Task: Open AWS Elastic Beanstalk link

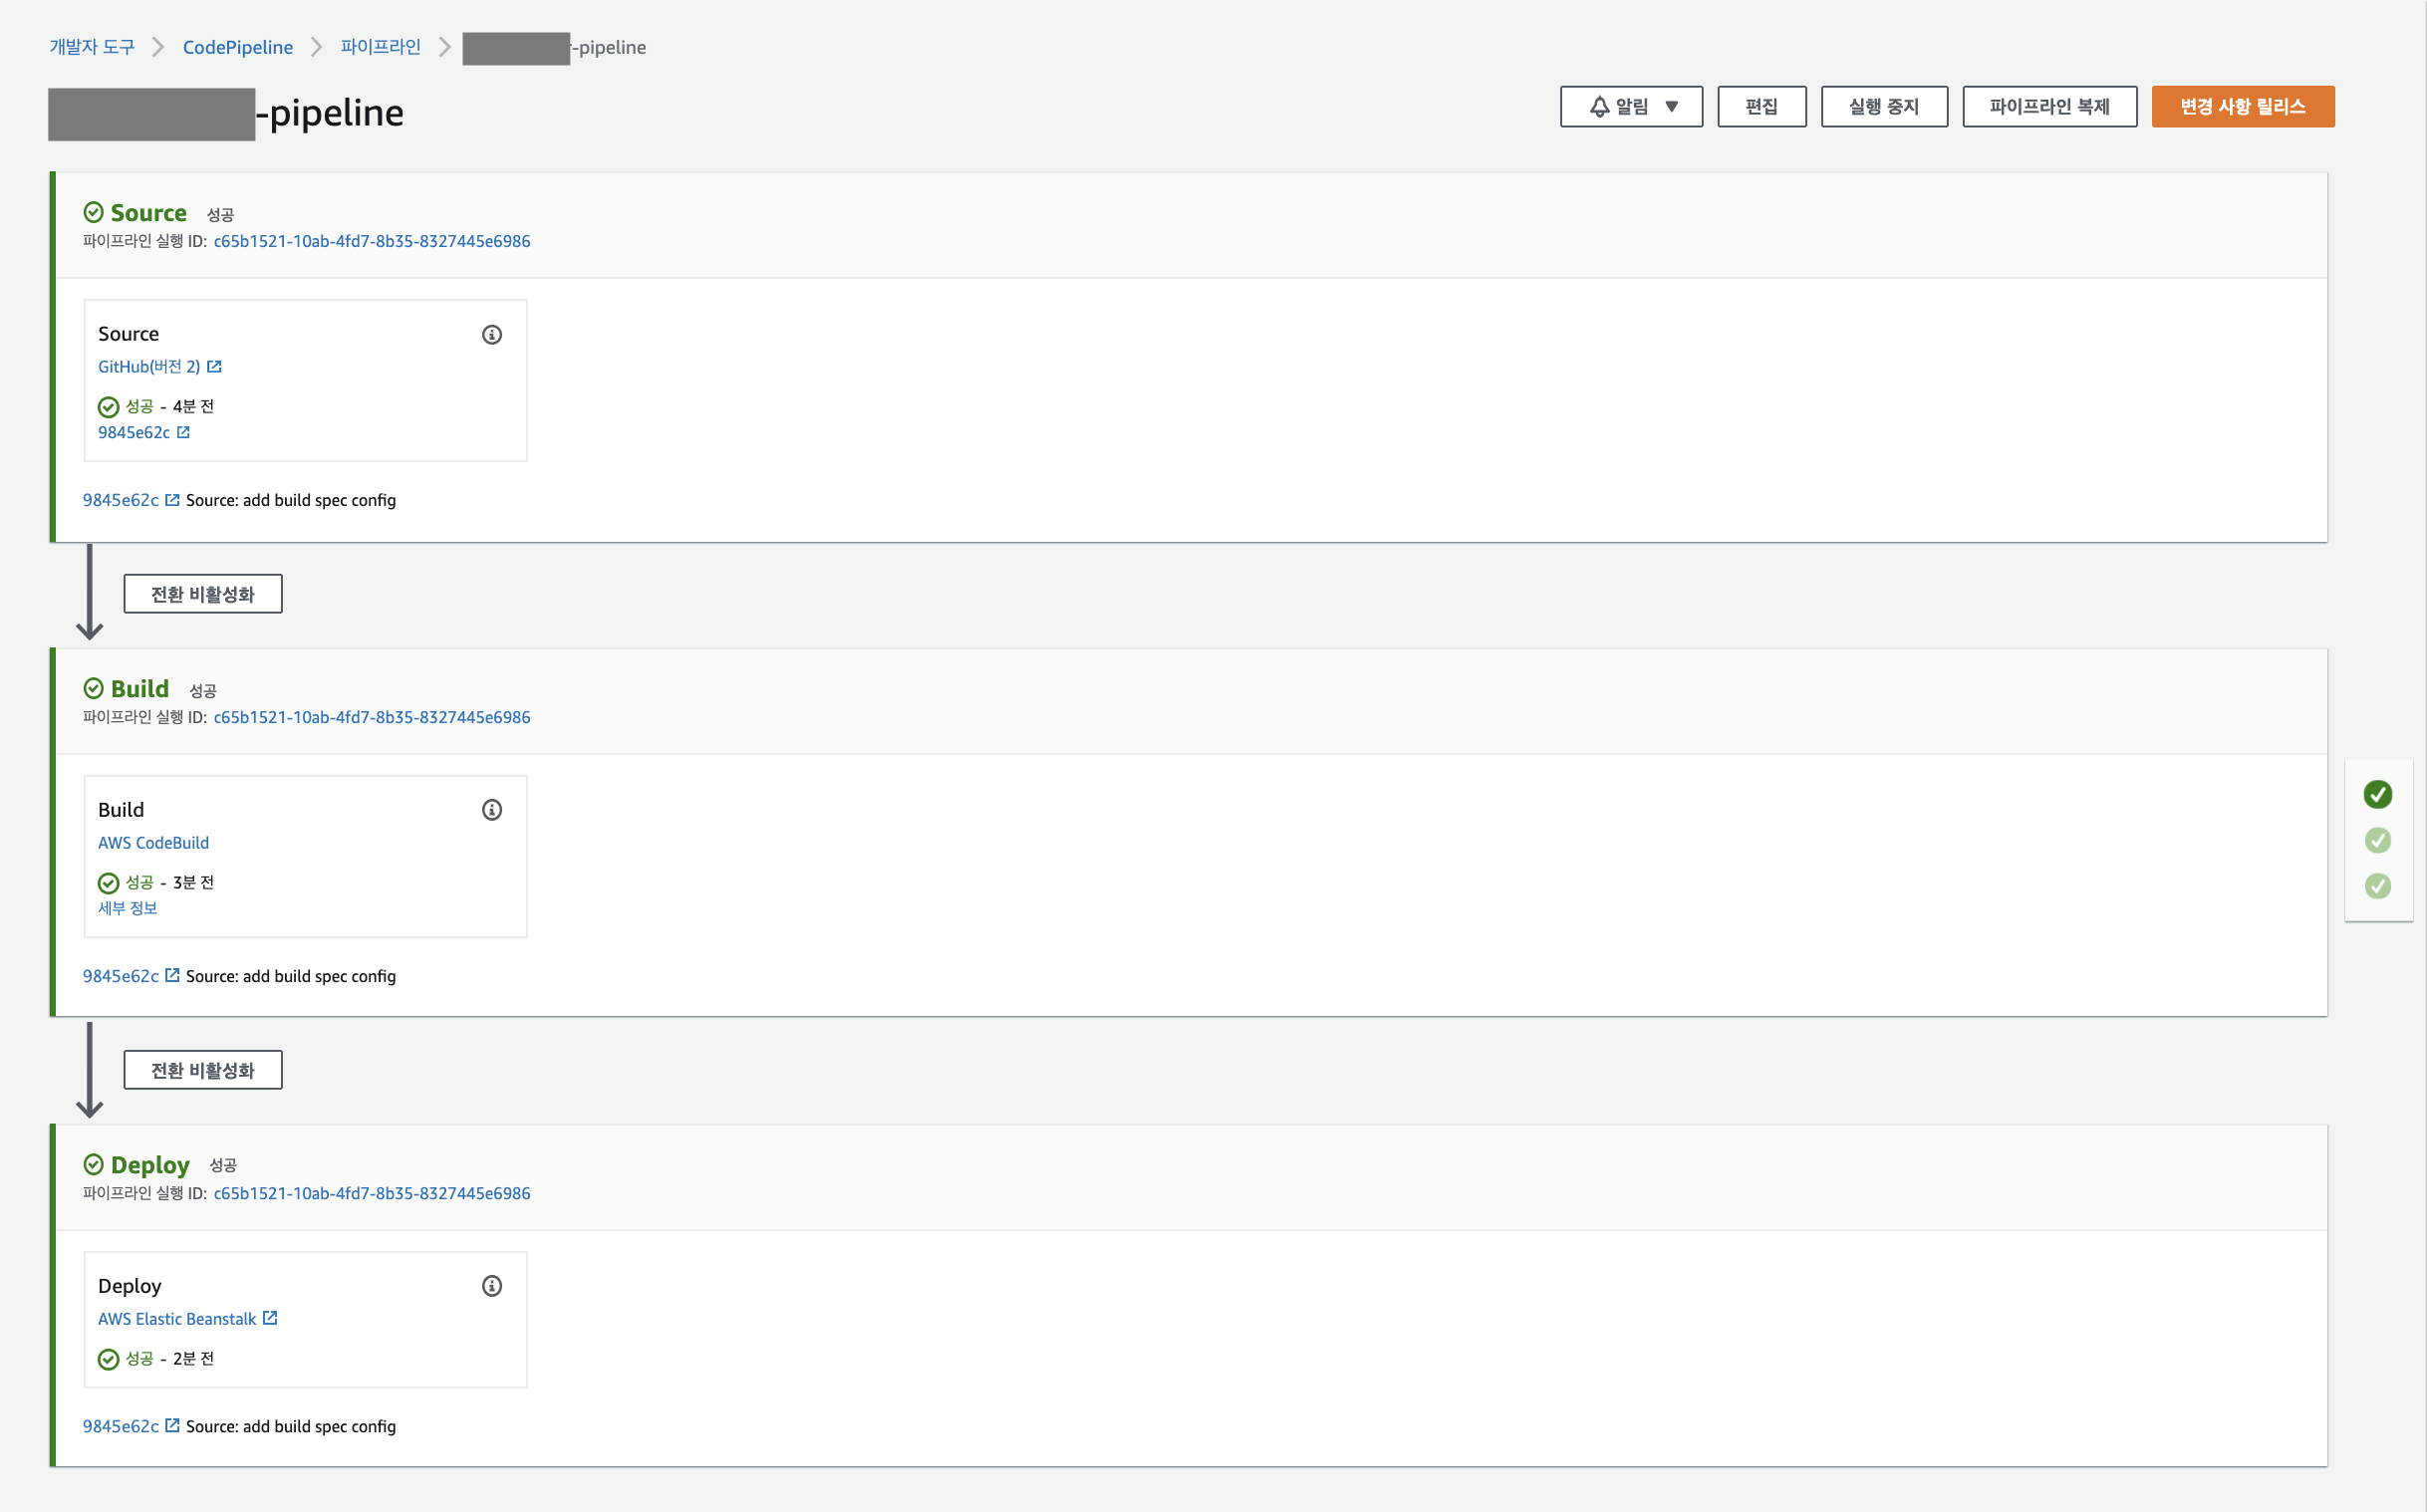Action: tap(177, 1319)
